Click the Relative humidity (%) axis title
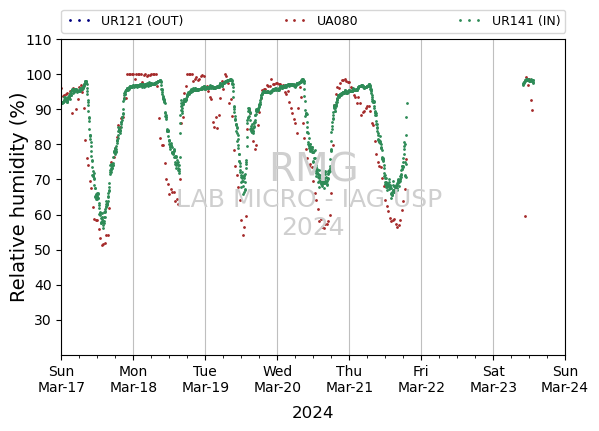The image size is (599, 431). tap(18, 198)
